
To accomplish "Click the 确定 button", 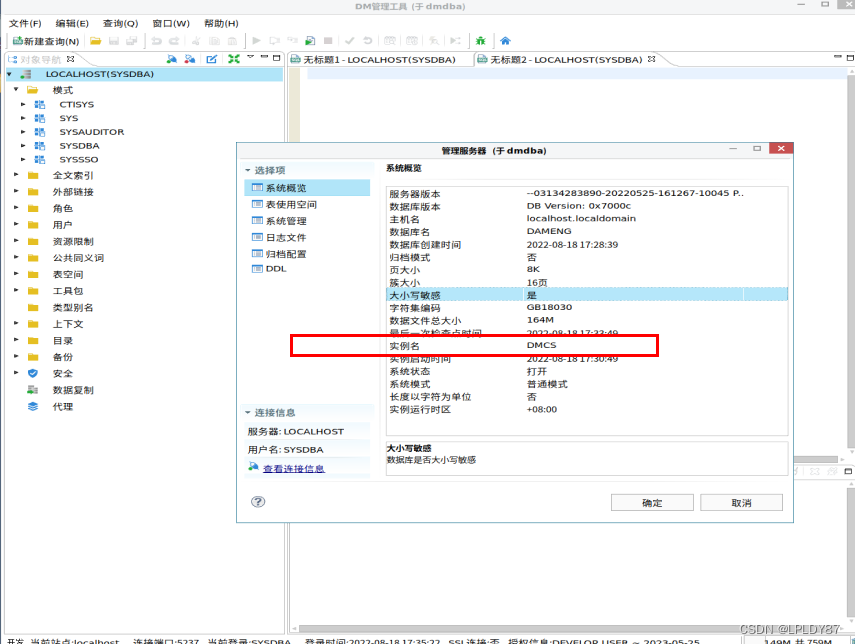I will (652, 503).
